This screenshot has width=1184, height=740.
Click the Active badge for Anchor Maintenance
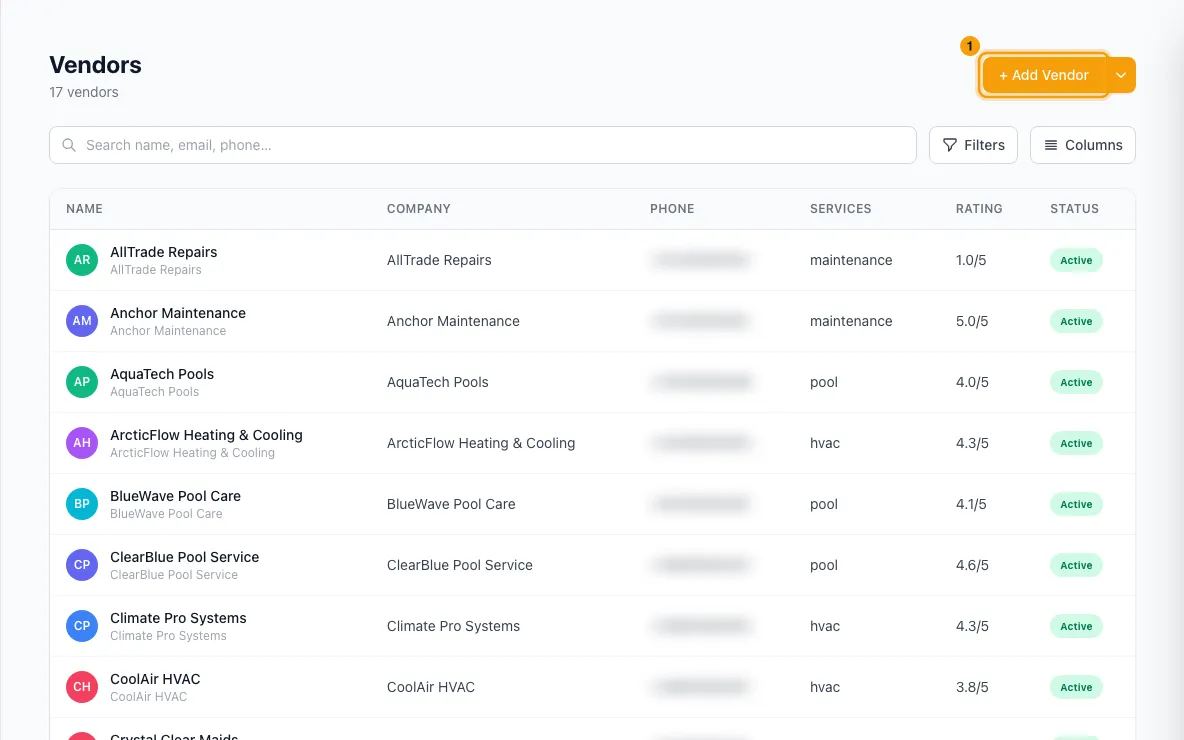point(1076,322)
